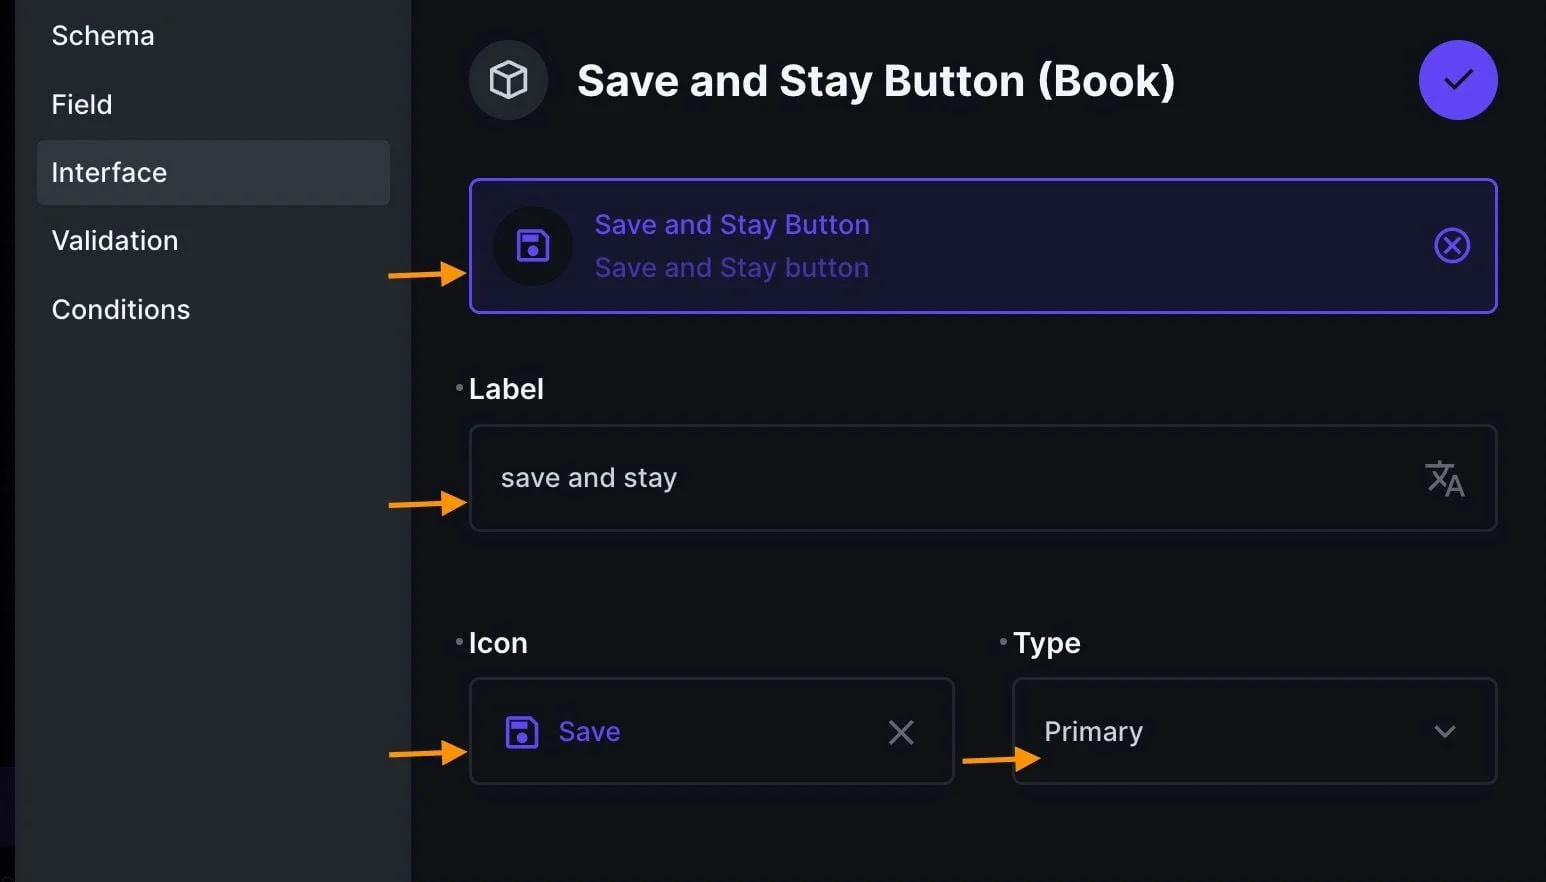Image resolution: width=1546 pixels, height=882 pixels.
Task: Expand the Type dropdown chevron
Action: (x=1444, y=732)
